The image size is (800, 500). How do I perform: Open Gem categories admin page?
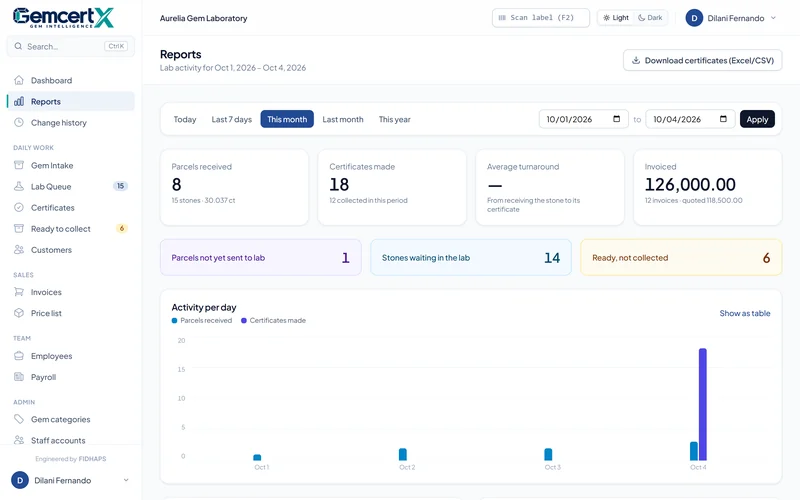tap(71, 419)
